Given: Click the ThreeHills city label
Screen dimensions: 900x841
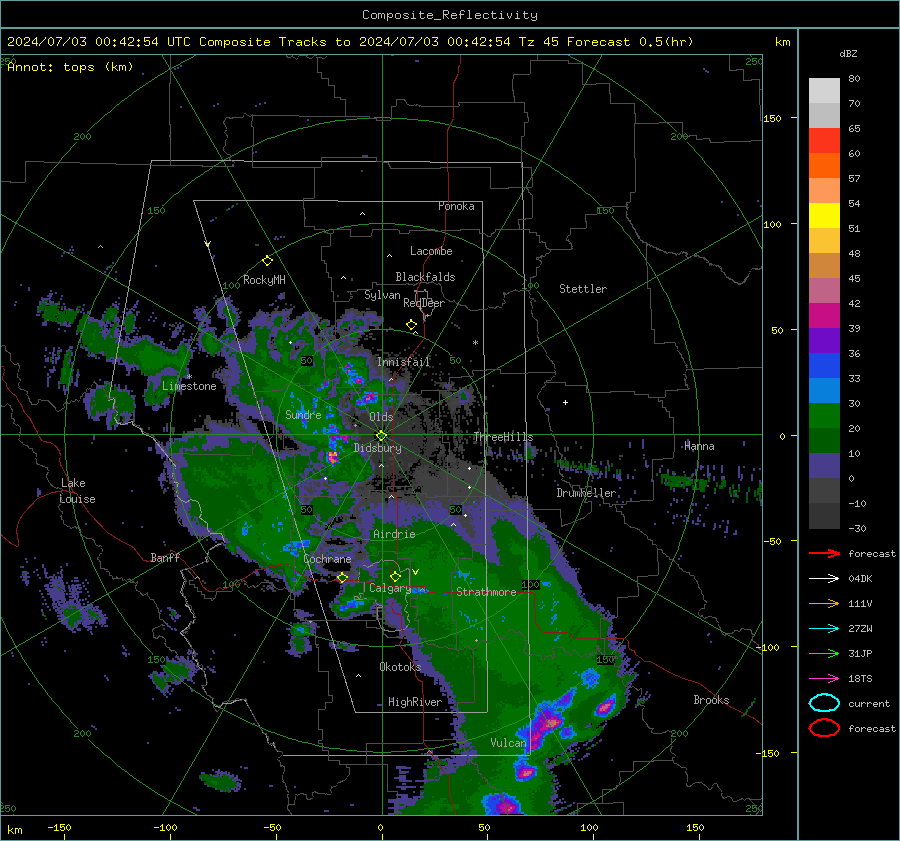Looking at the screenshot, I should point(503,437).
